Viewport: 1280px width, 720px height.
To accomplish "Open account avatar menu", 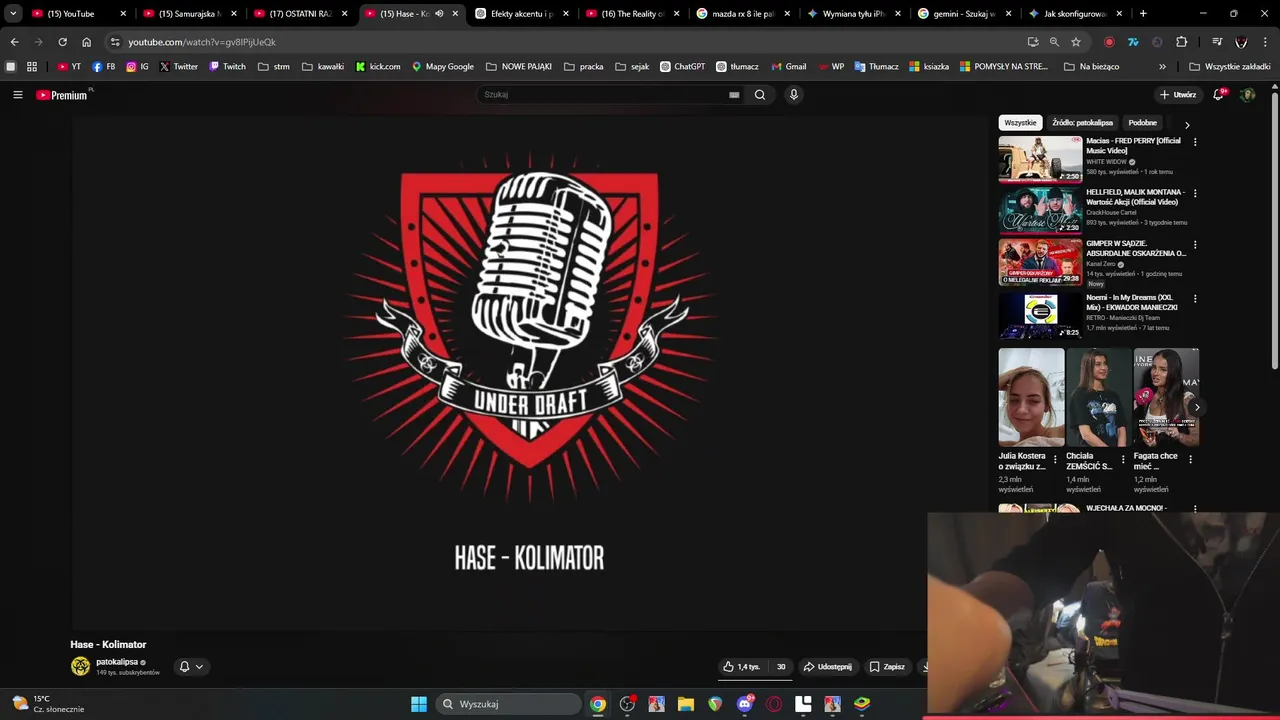I will click(x=1247, y=95).
